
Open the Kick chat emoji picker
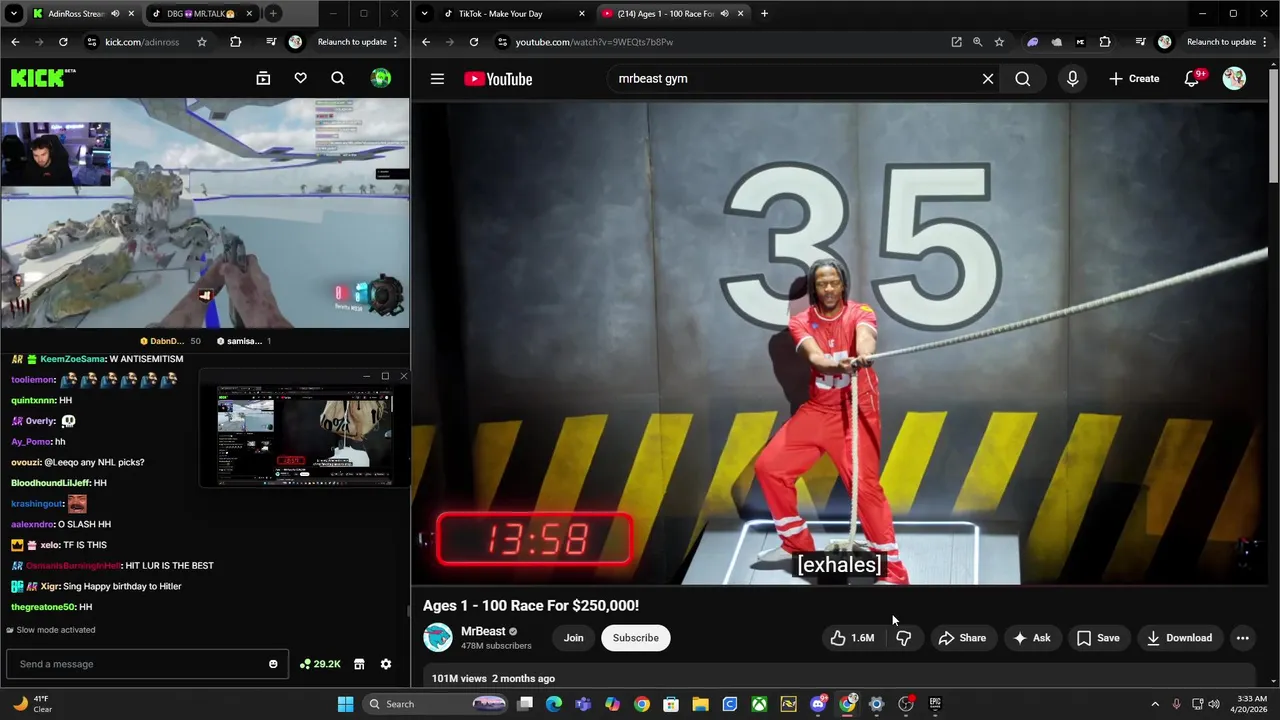(273, 664)
